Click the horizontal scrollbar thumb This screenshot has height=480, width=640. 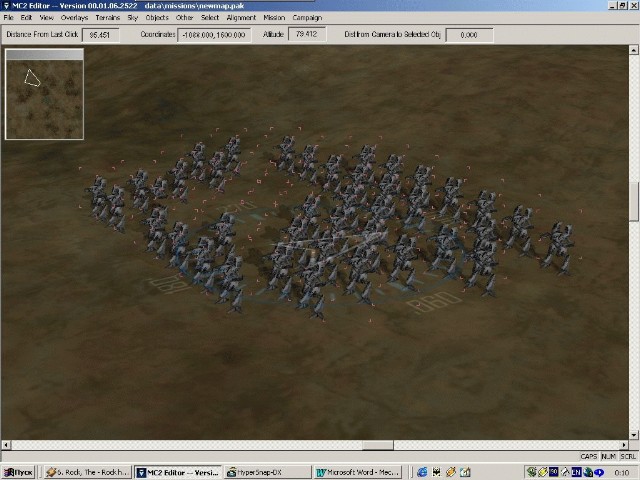pos(378,444)
